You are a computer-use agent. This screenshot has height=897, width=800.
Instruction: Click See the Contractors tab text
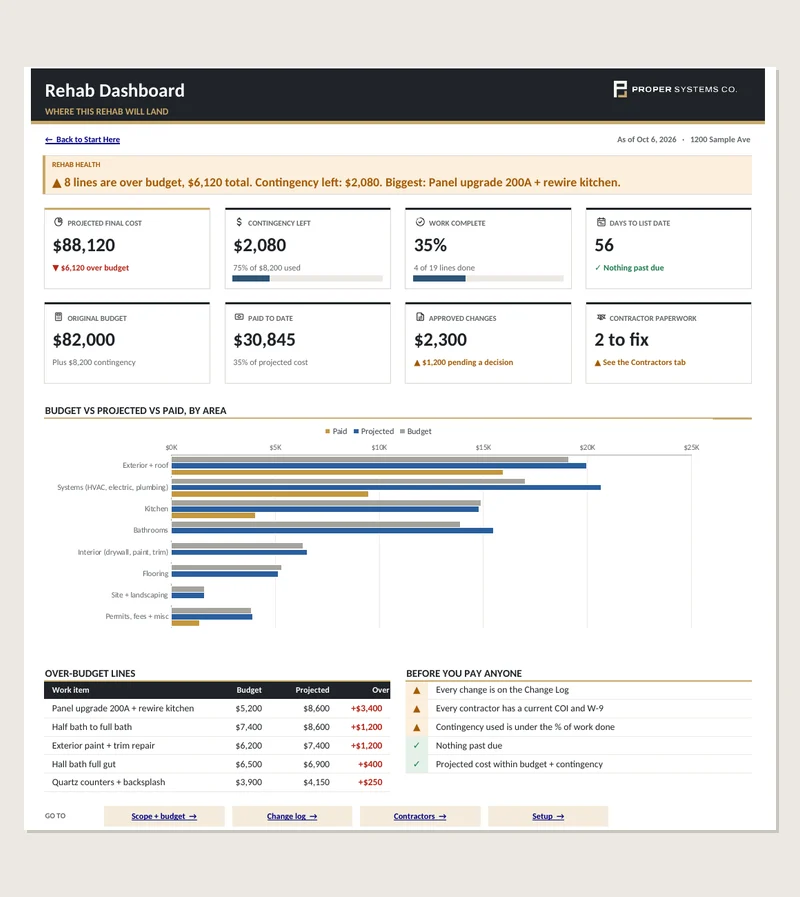pos(644,362)
